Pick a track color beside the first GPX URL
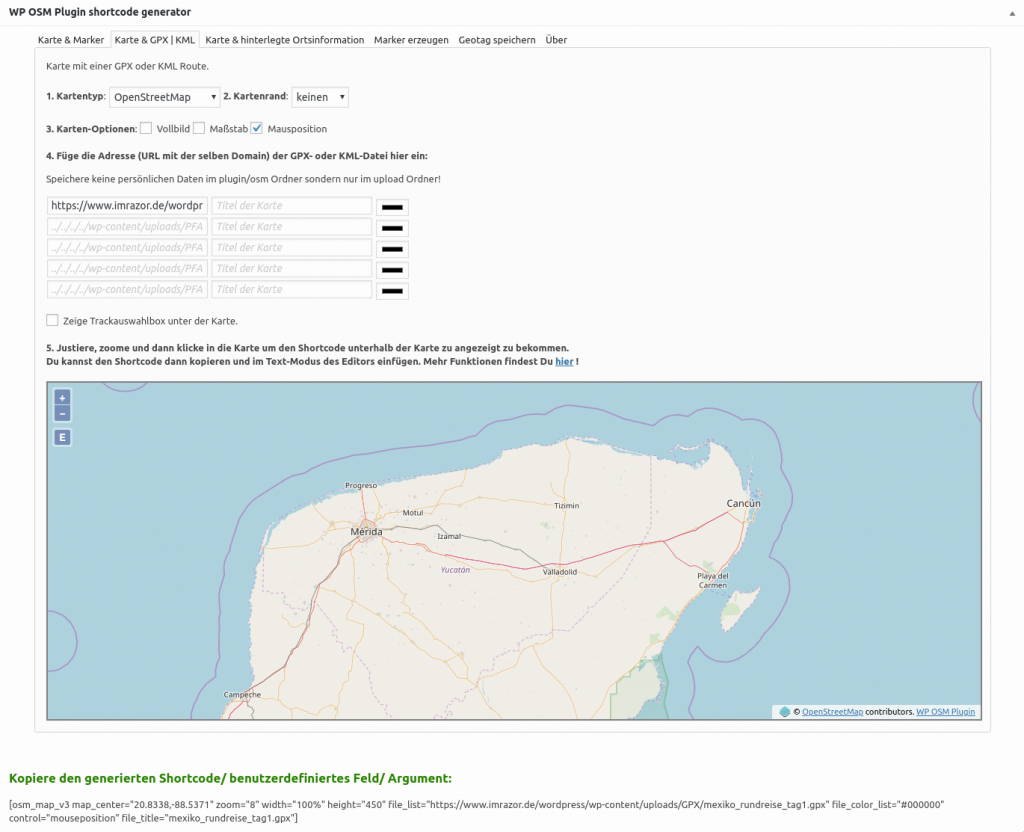The height and width of the screenshot is (832, 1024). tap(390, 206)
